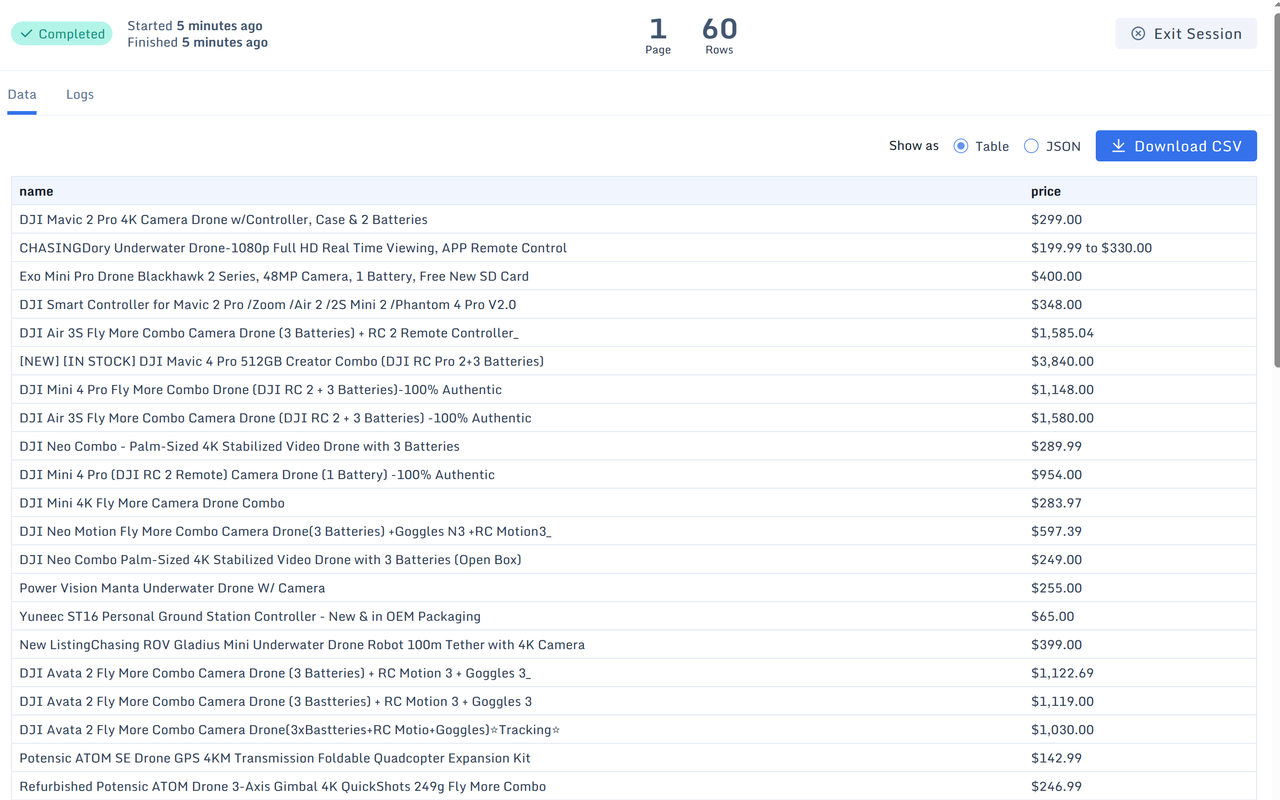Select the Potensic ATOM SE Drone GPS row
Screen dimensions: 1280x800
coord(275,759)
